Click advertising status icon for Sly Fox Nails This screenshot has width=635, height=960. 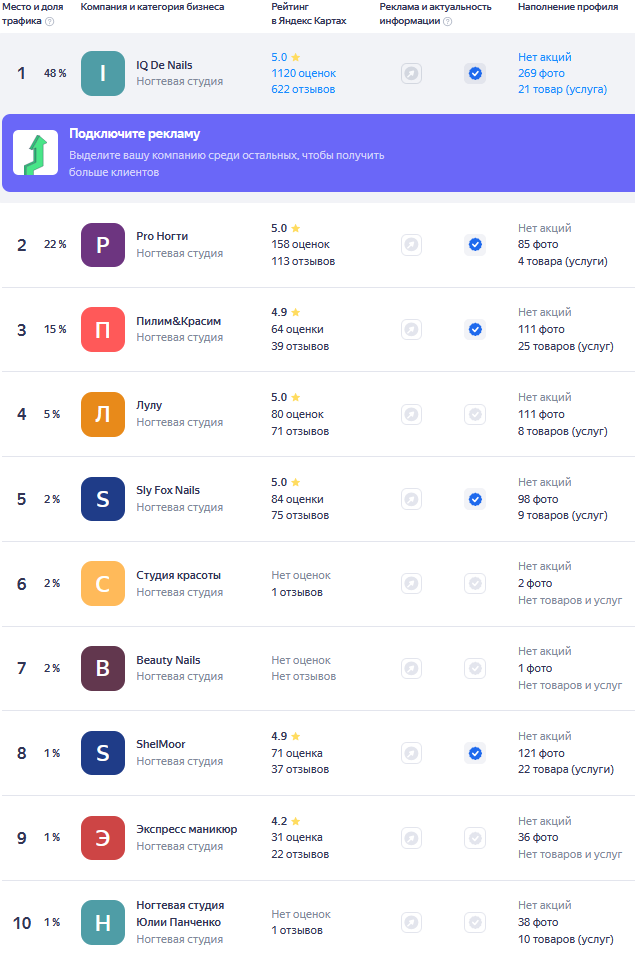tap(411, 499)
